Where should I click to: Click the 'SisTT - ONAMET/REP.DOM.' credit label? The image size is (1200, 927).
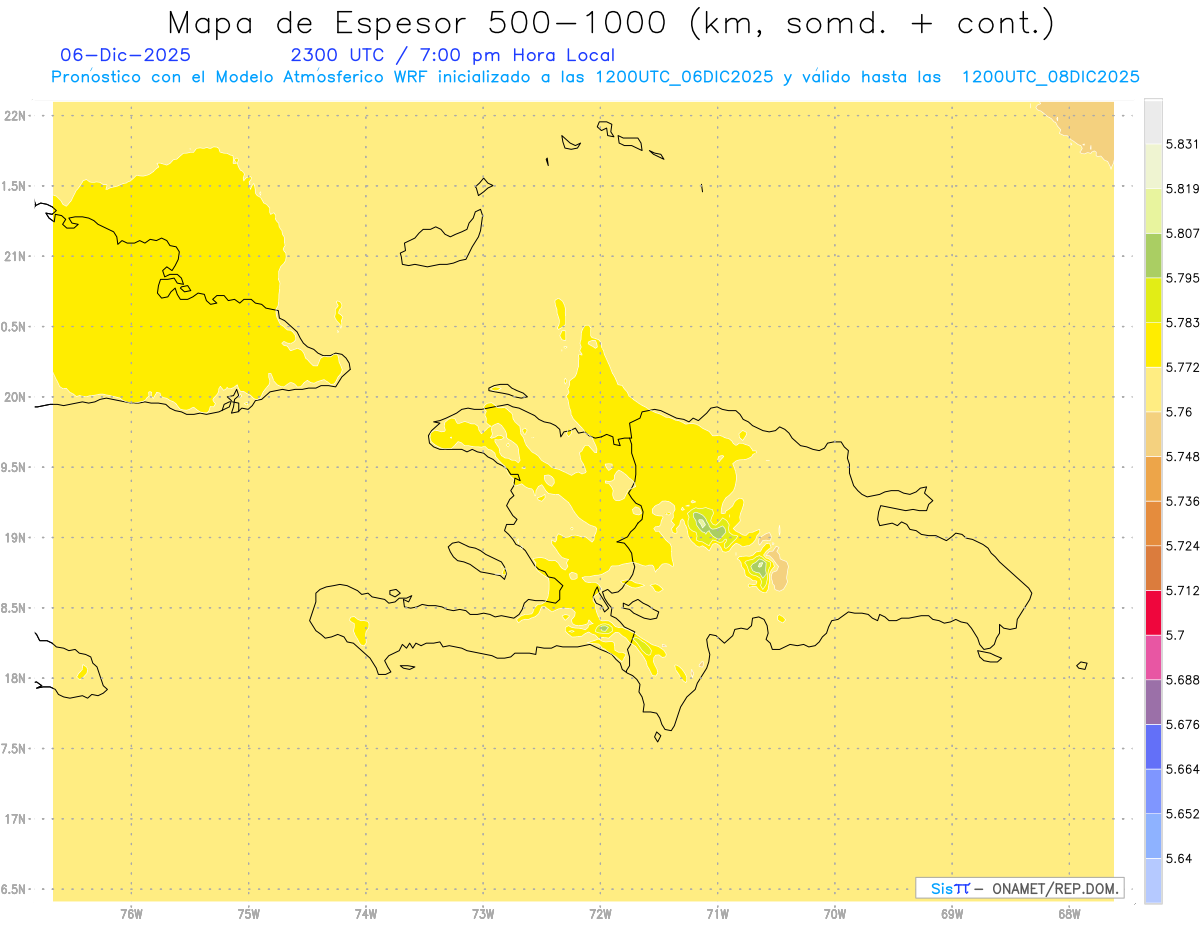1019,888
